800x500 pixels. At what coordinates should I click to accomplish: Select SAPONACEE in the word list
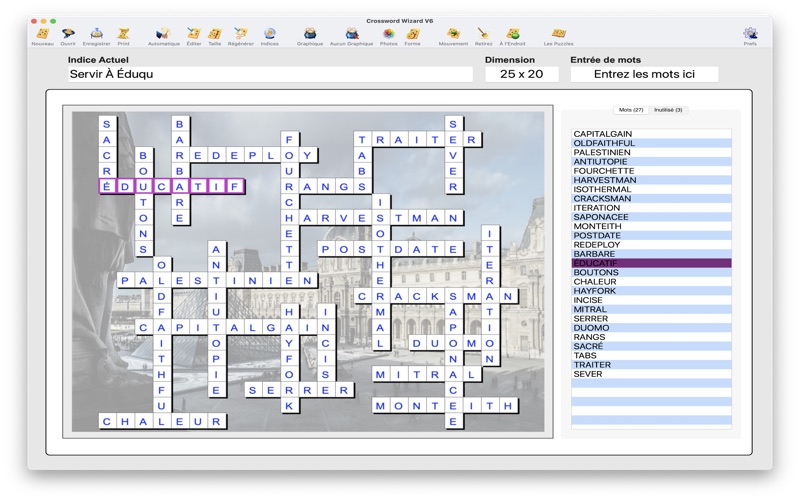tap(652, 217)
